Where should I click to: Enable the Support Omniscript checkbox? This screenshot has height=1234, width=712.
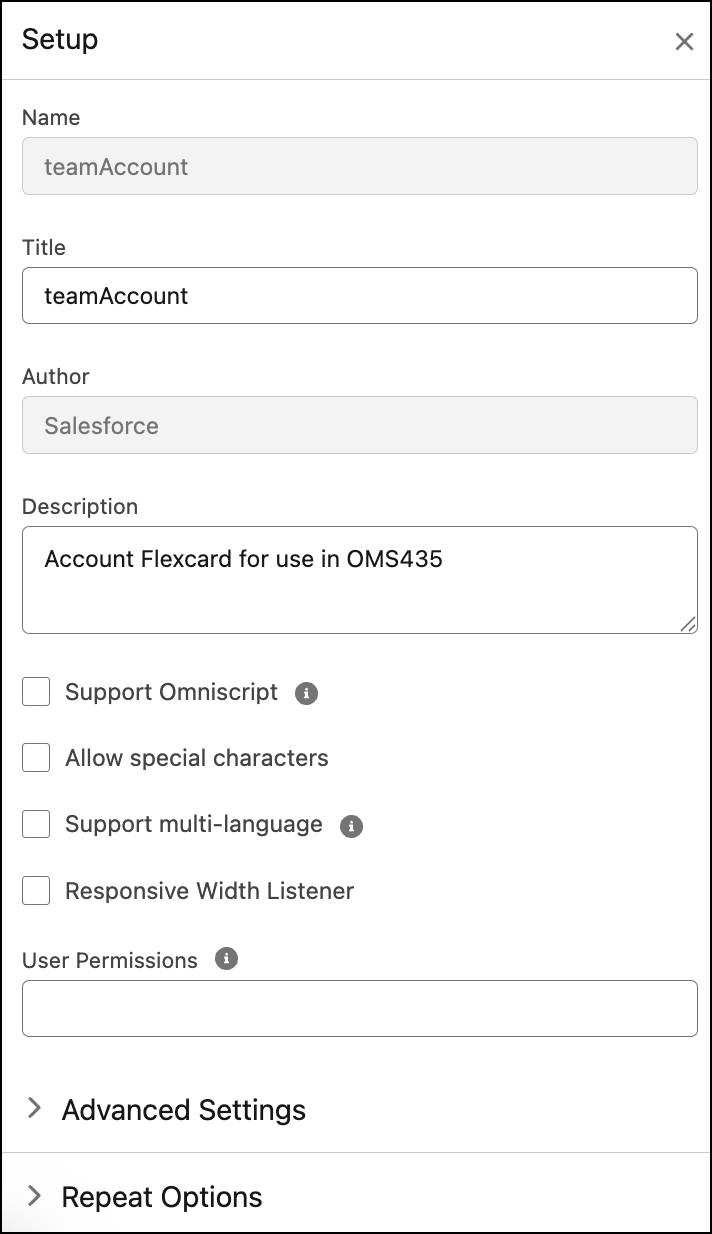[x=35, y=691]
